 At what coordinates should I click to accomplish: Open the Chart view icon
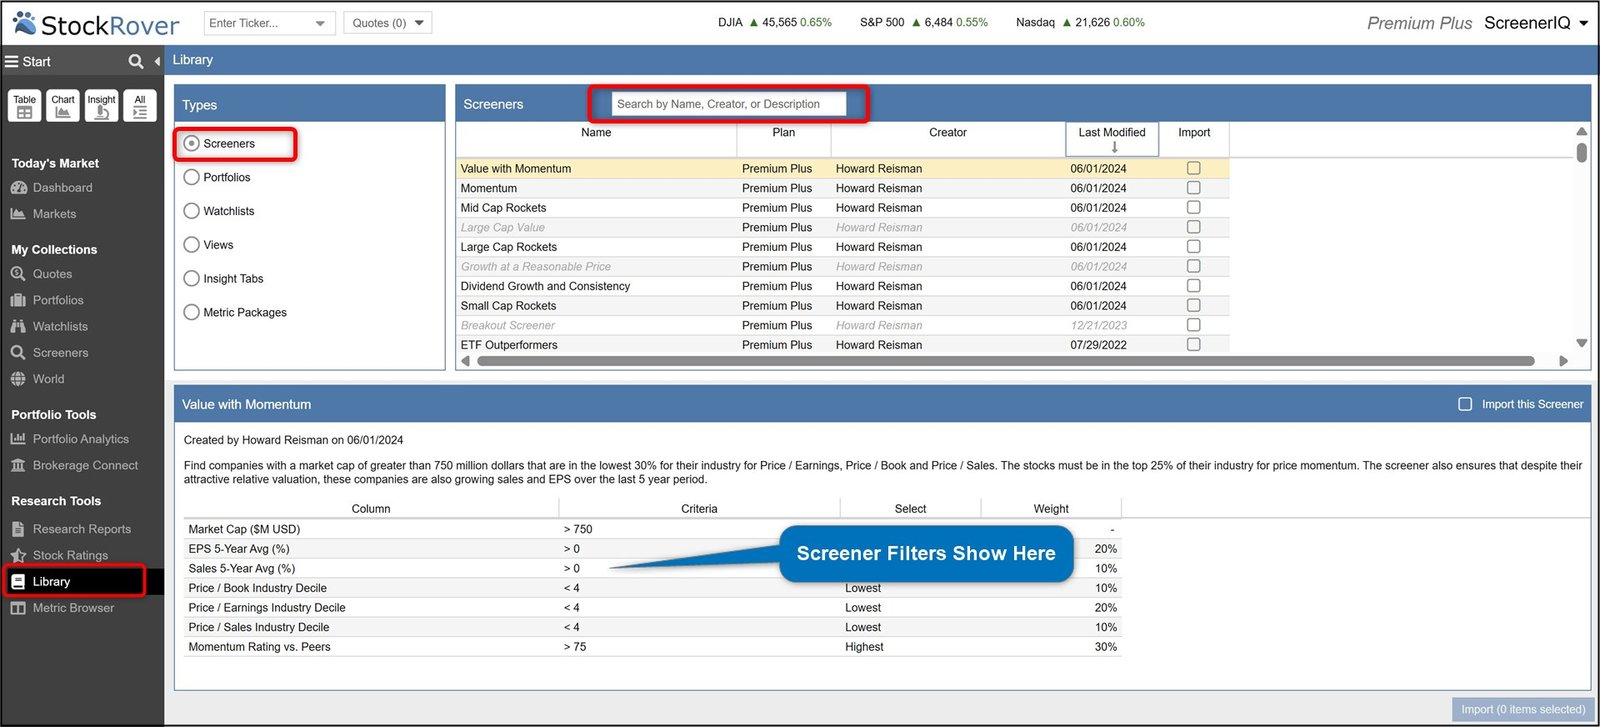[63, 105]
